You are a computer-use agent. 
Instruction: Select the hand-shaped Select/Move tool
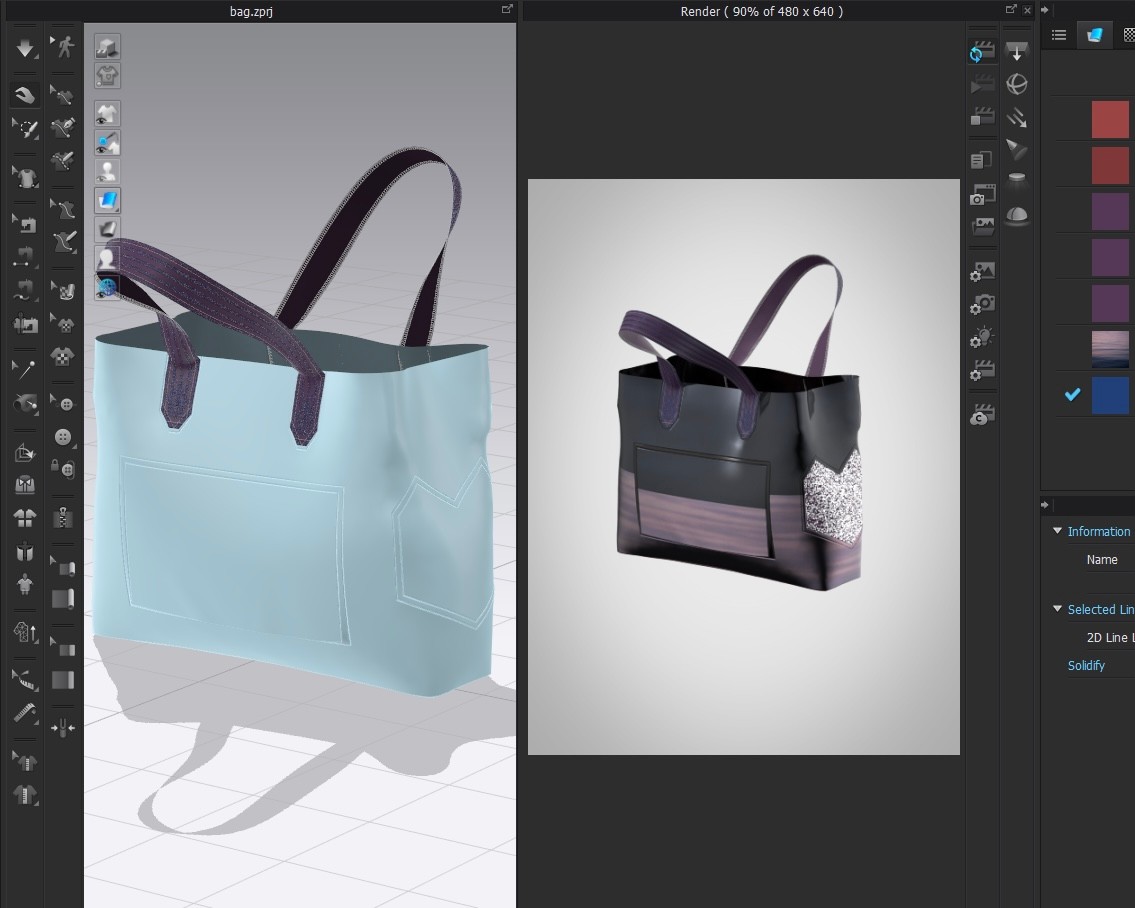pyautogui.click(x=25, y=94)
